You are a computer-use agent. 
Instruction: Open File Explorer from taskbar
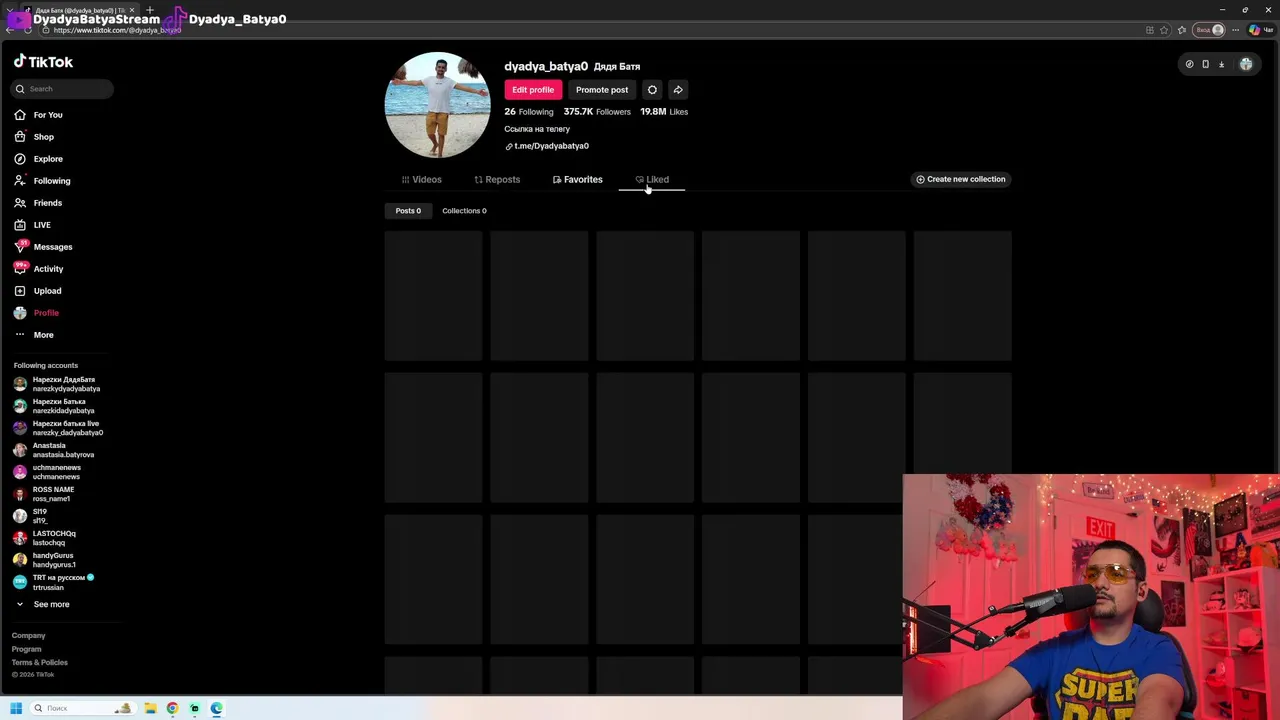pyautogui.click(x=150, y=708)
